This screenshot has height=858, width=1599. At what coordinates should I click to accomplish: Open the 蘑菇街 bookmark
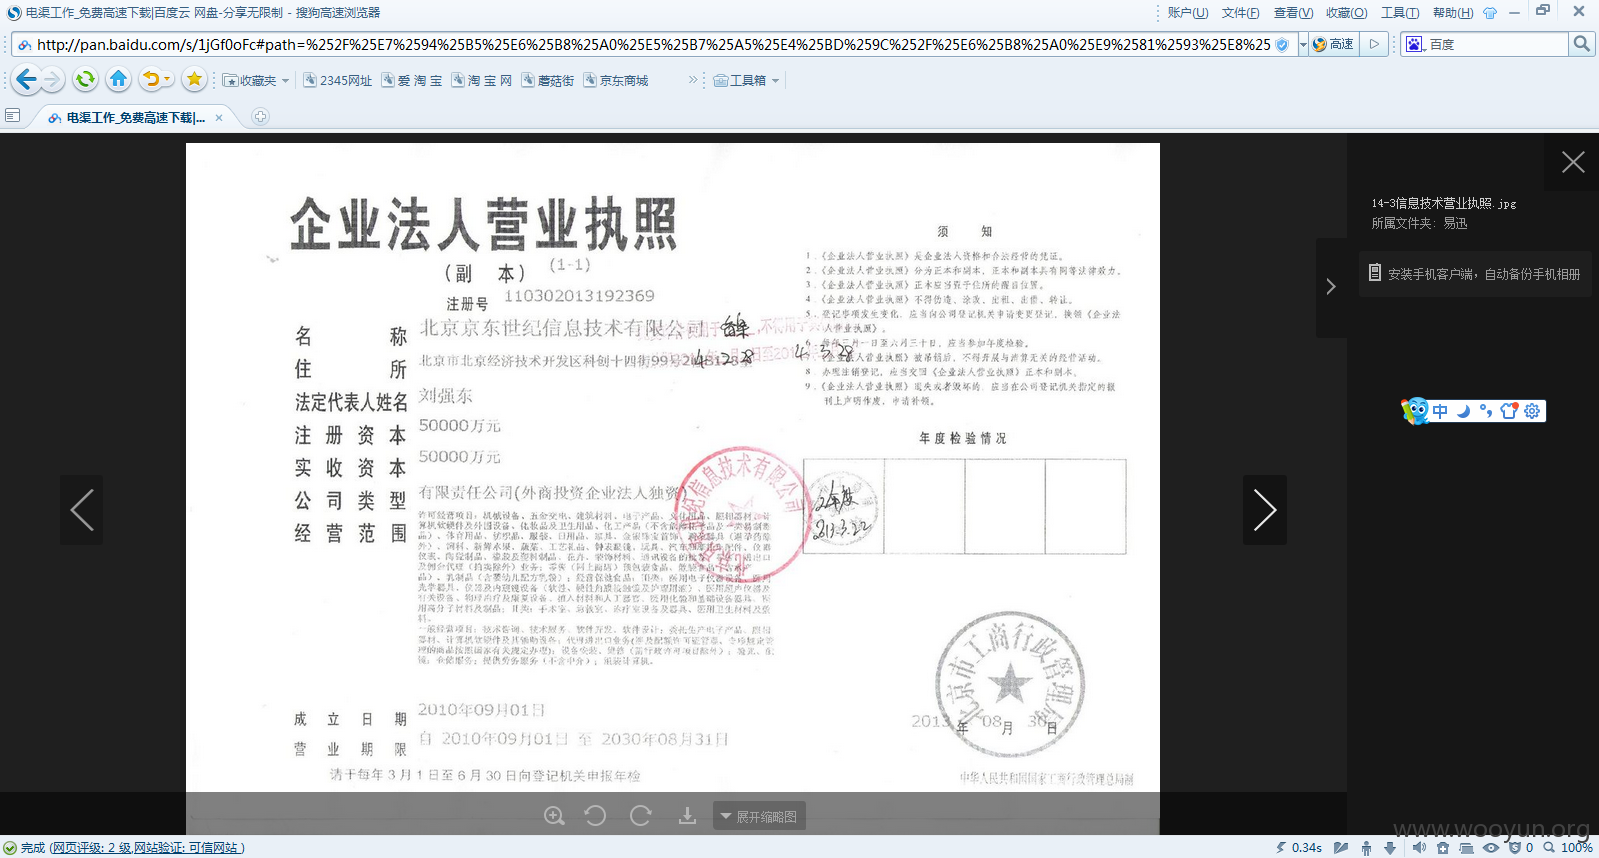[547, 80]
